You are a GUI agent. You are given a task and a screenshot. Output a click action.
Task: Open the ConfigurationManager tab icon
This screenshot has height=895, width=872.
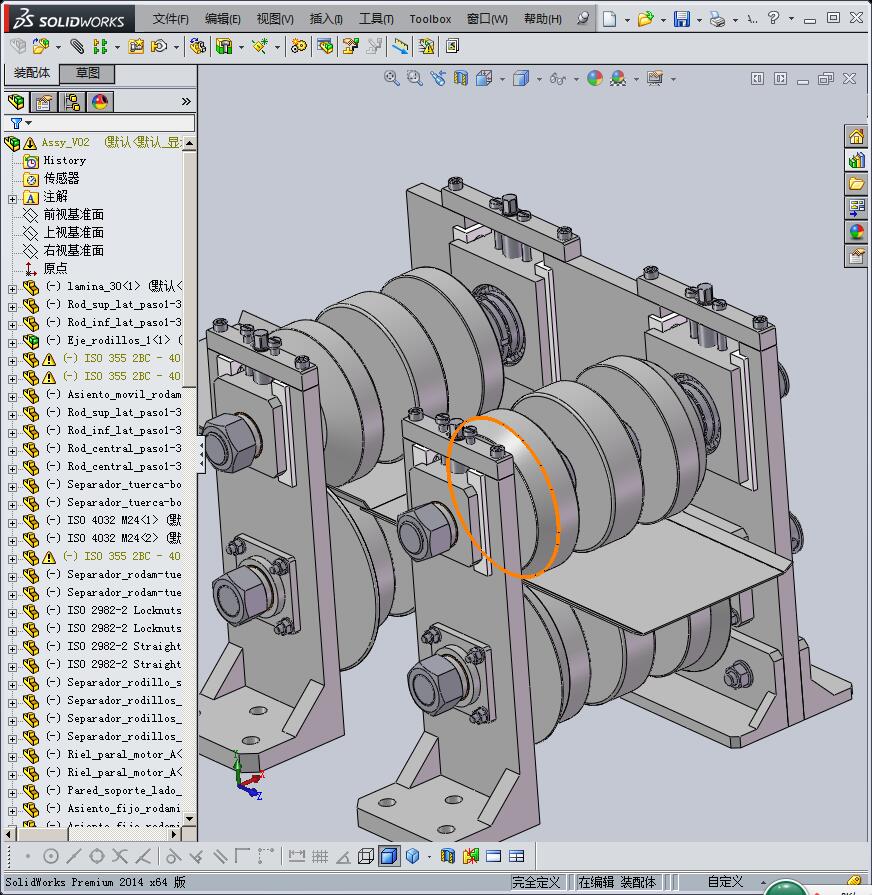(72, 102)
